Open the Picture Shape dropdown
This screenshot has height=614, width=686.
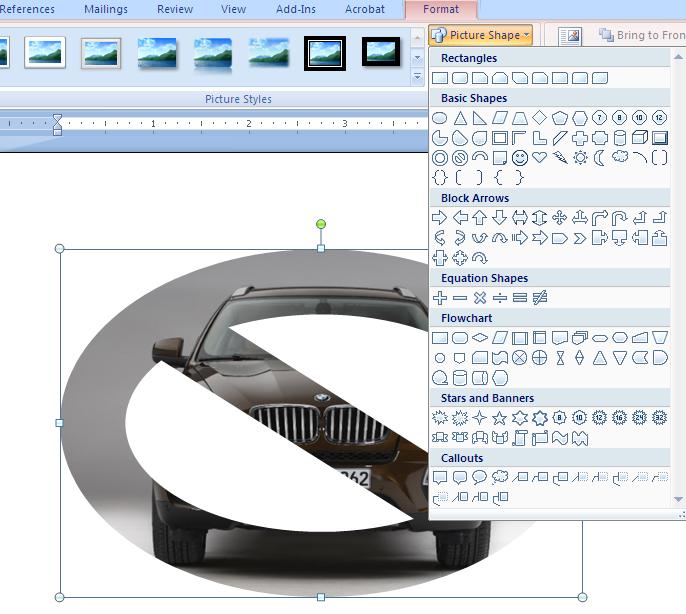point(480,35)
